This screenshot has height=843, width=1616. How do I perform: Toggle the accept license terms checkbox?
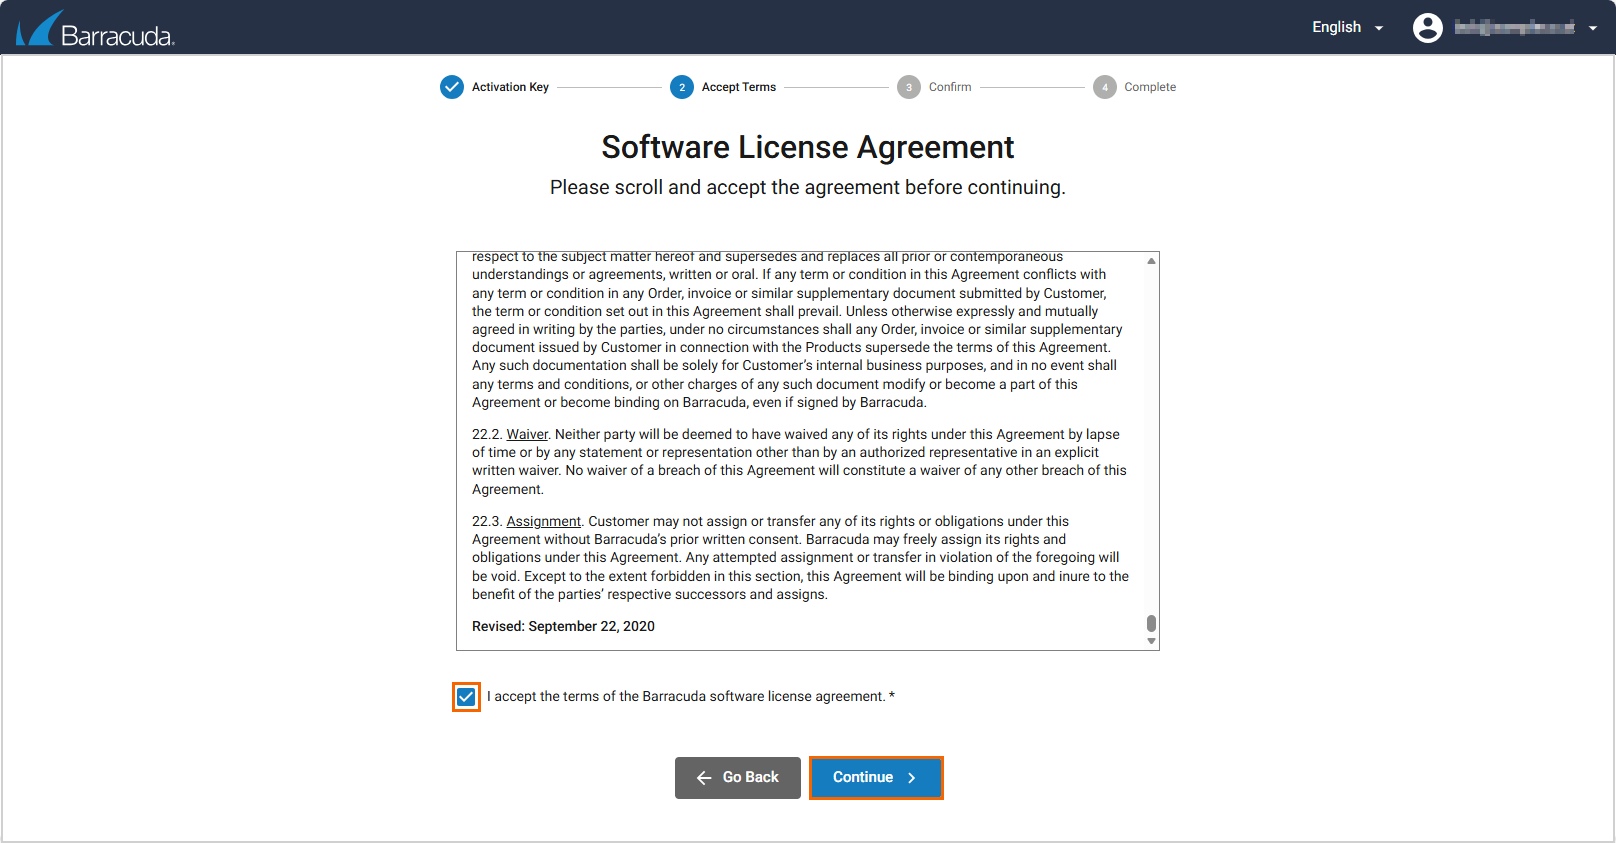click(466, 697)
